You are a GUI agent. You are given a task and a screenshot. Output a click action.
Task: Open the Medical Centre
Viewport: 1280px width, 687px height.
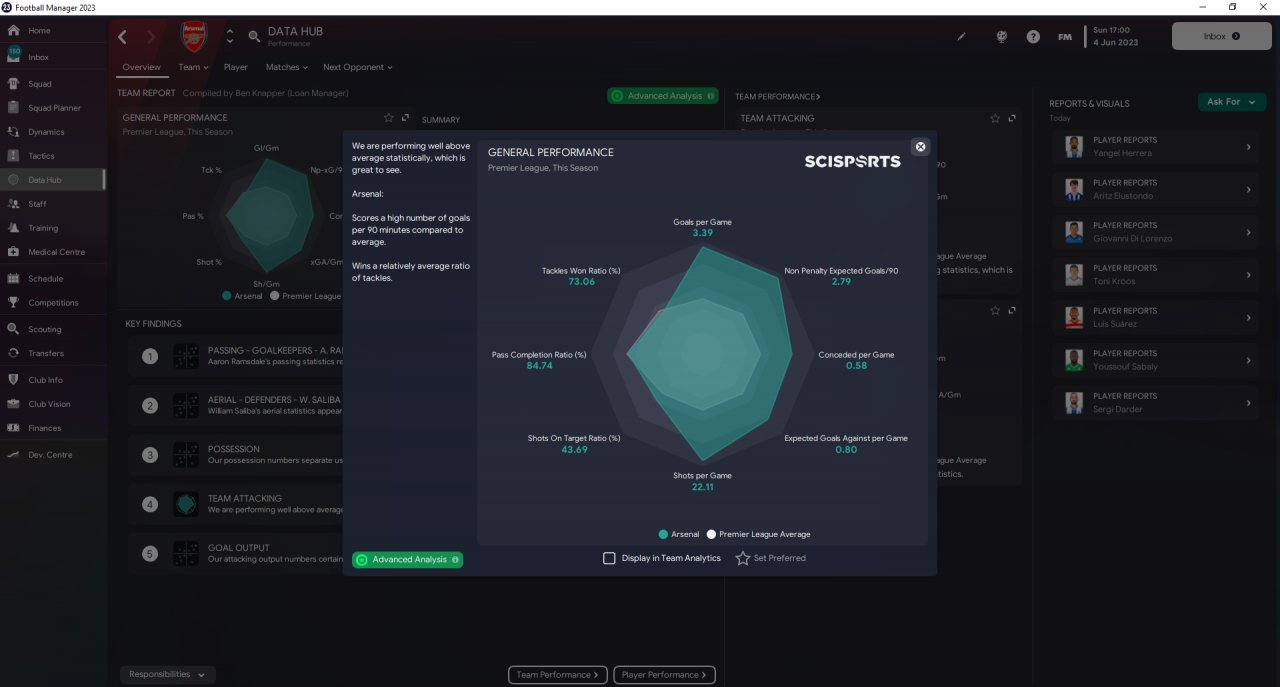click(52, 252)
